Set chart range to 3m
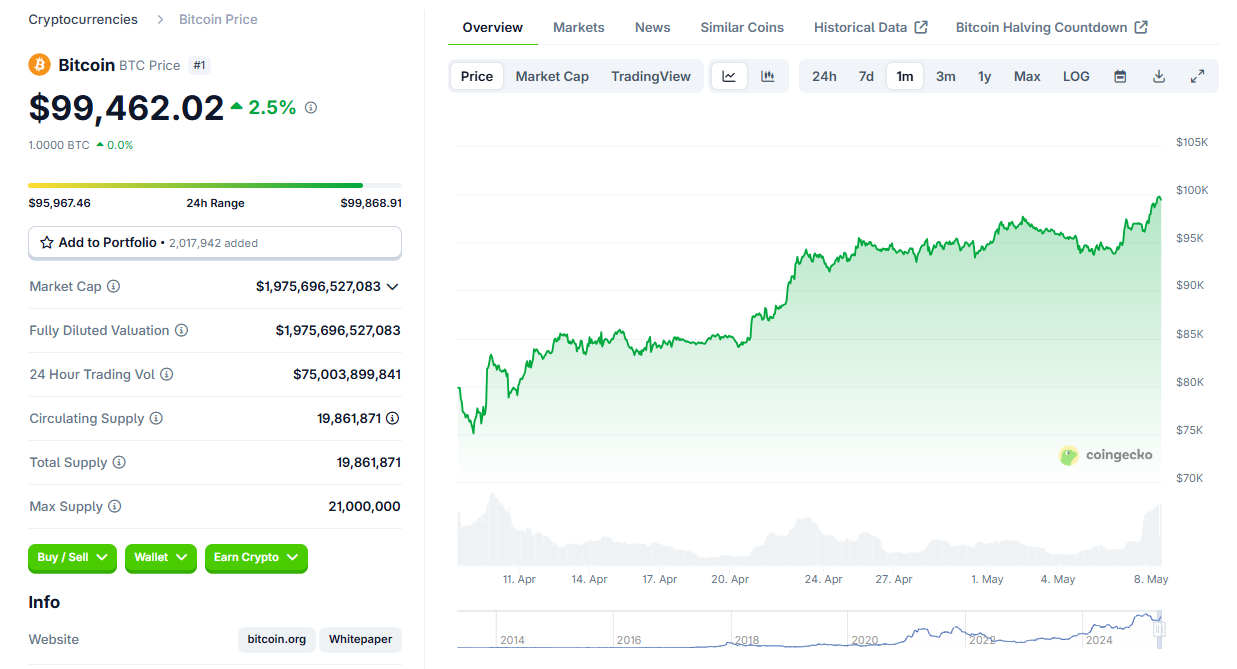1237x669 pixels. (x=946, y=76)
